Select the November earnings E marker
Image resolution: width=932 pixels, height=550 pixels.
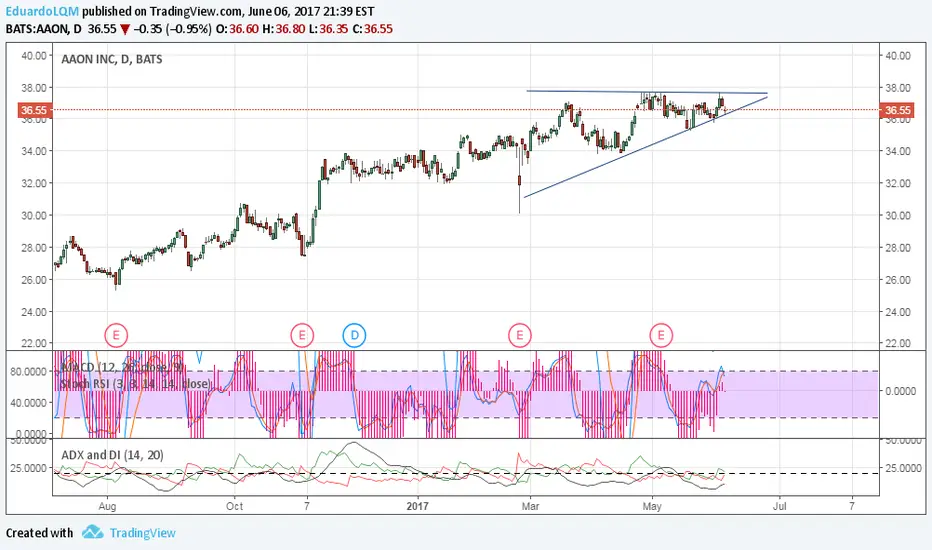[x=302, y=335]
